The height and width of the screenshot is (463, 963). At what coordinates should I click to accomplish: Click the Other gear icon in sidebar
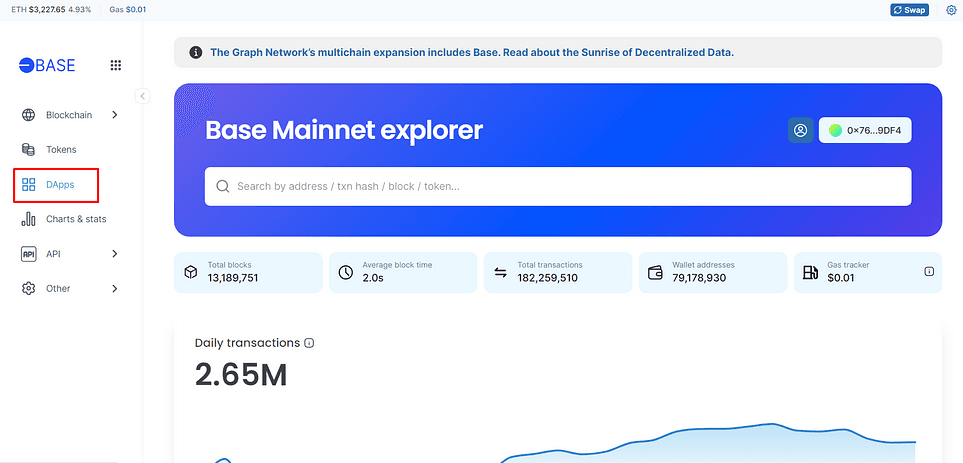pyautogui.click(x=28, y=289)
